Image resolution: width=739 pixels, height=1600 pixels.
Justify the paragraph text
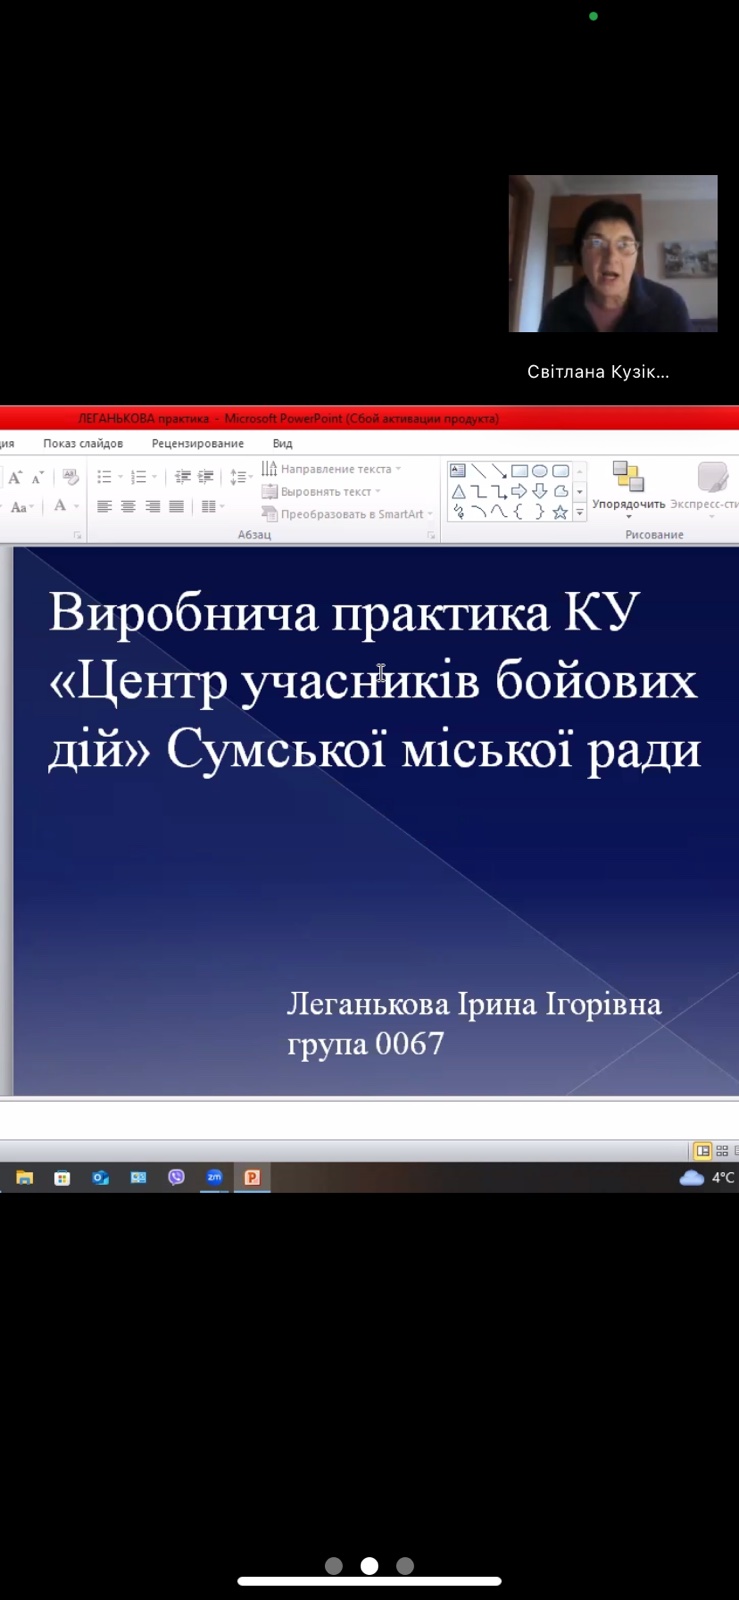tap(177, 507)
